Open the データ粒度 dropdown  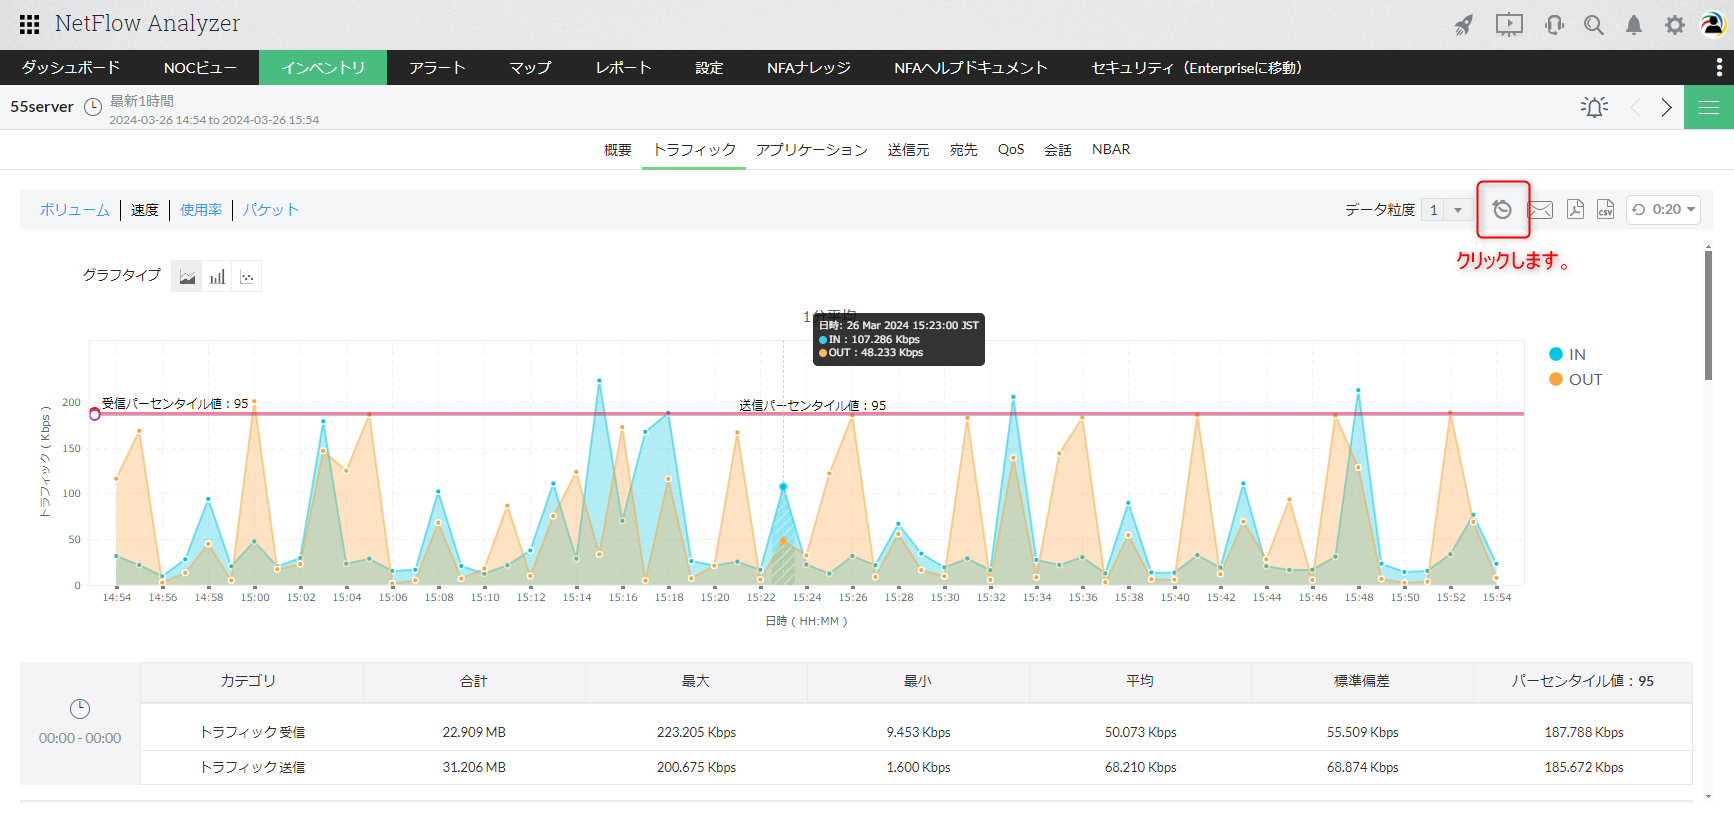1446,210
